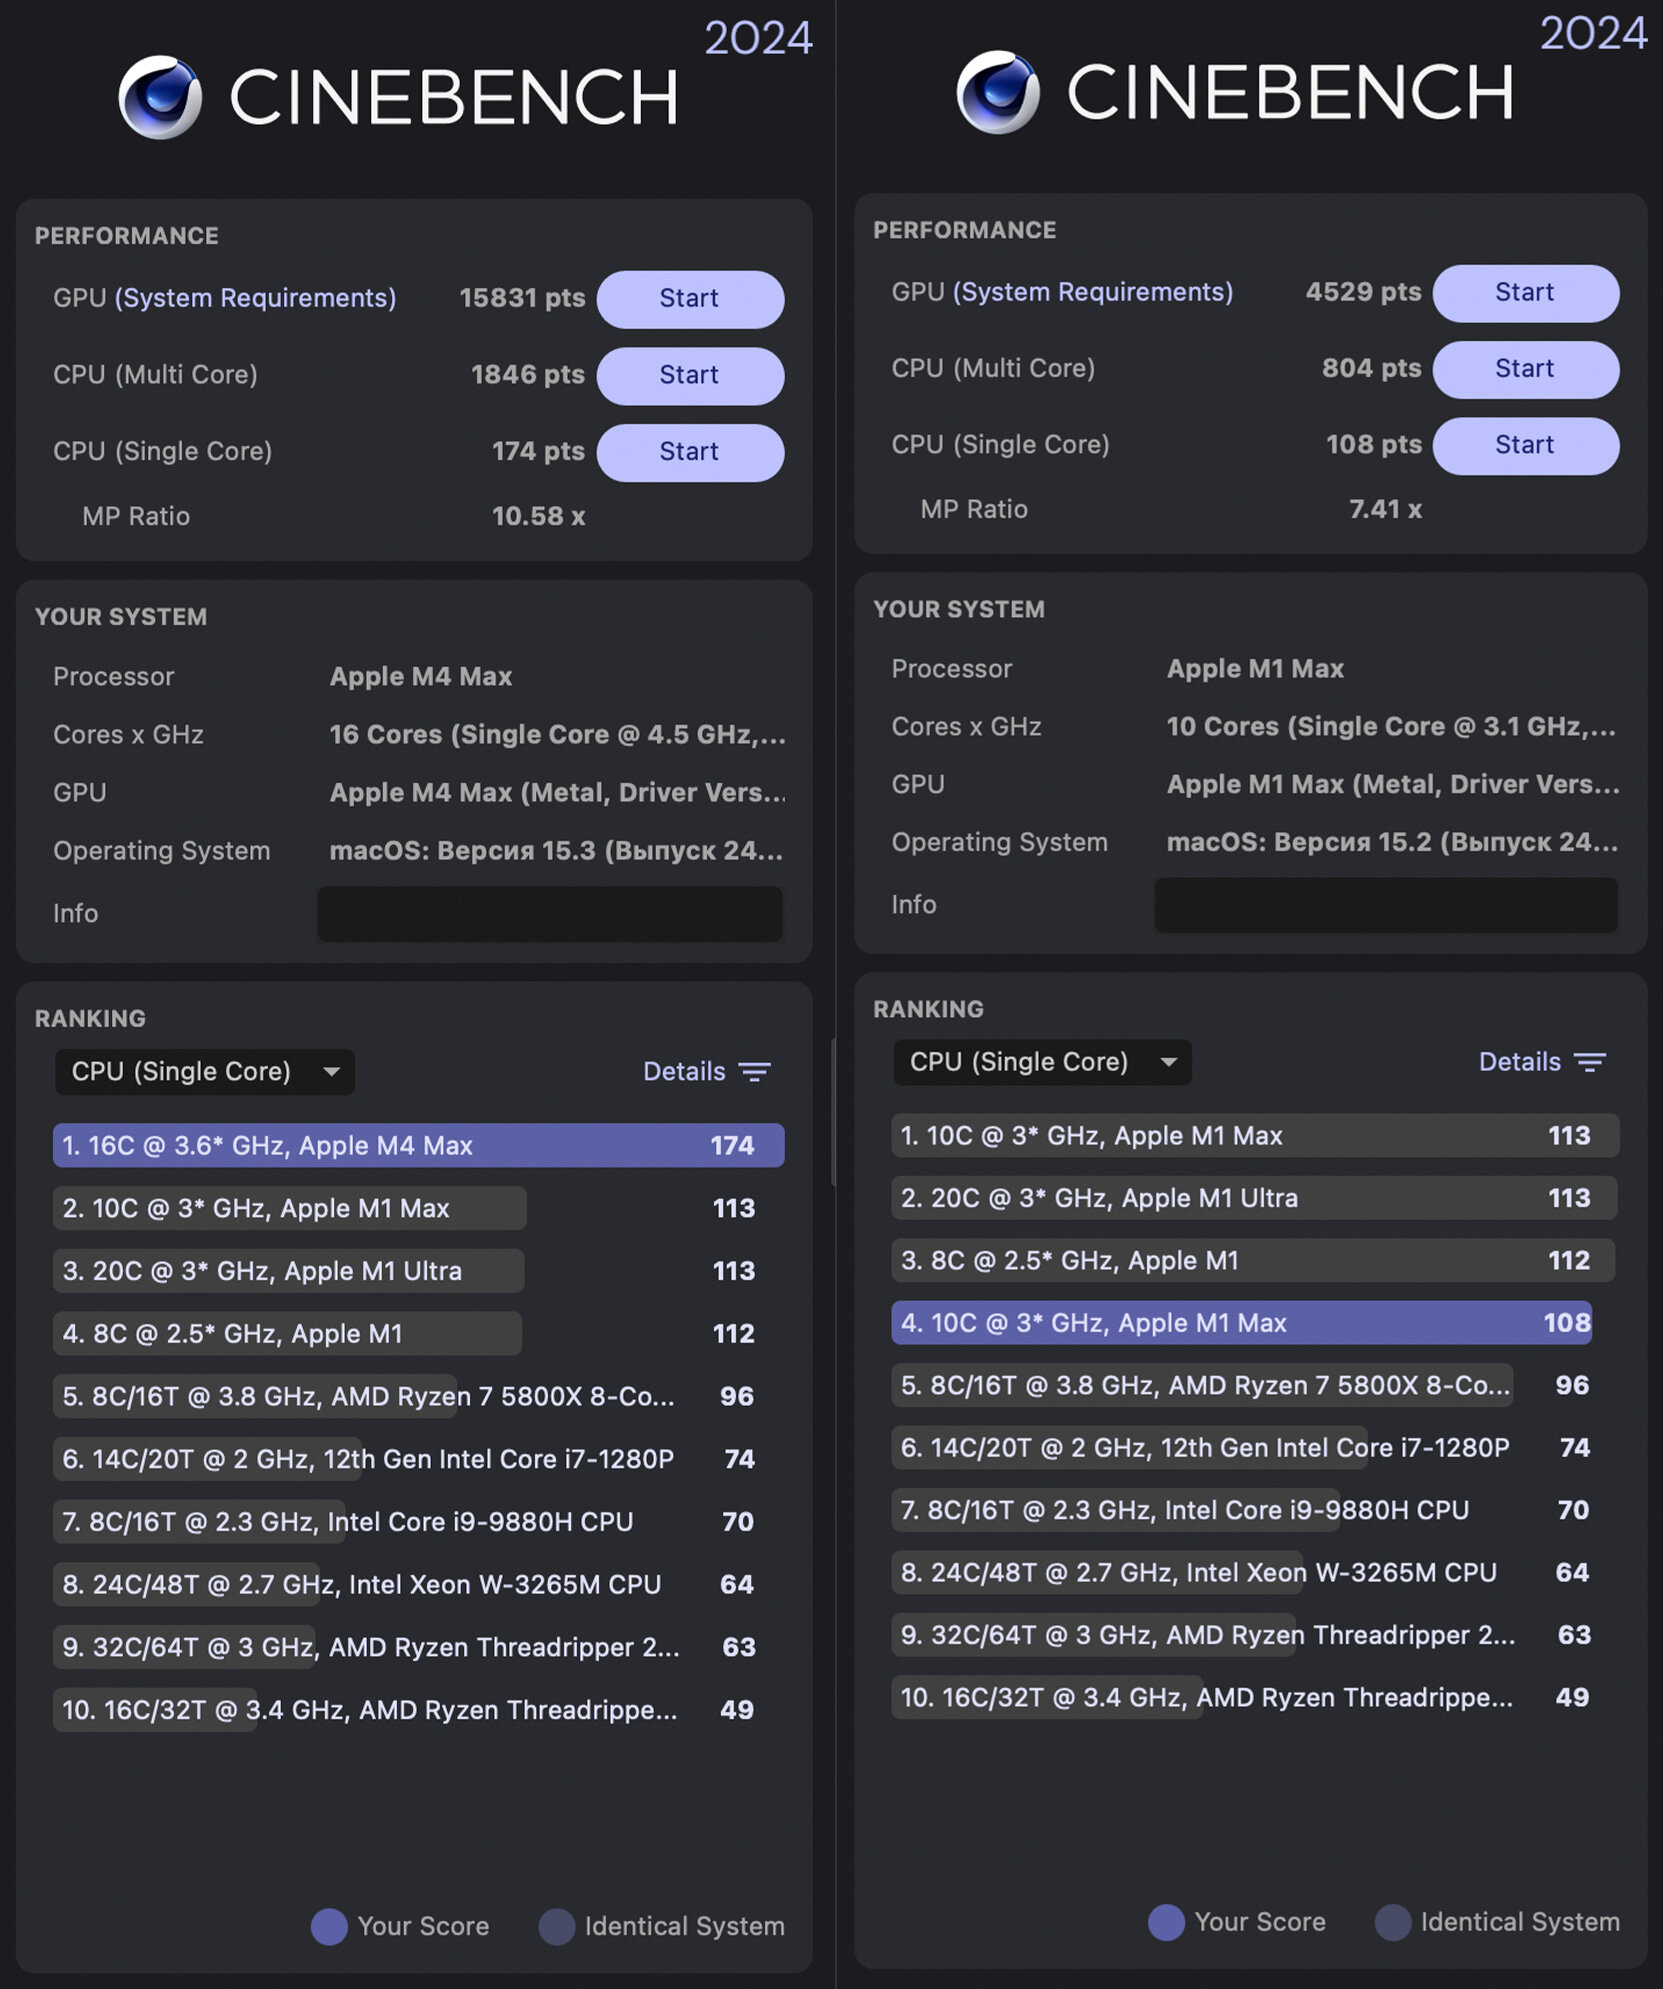Click the 804 pts multi core score

click(x=1371, y=369)
